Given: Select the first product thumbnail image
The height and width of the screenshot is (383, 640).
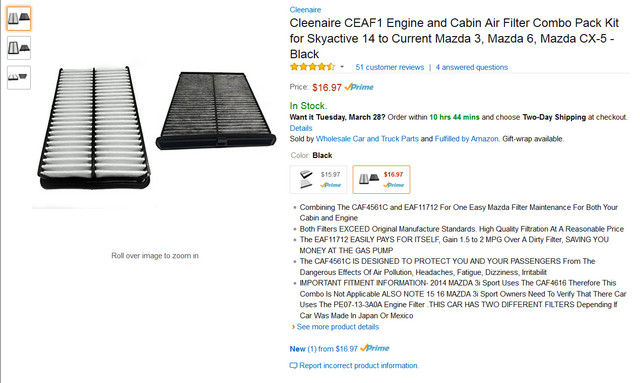Looking at the screenshot, I should click(x=19, y=18).
